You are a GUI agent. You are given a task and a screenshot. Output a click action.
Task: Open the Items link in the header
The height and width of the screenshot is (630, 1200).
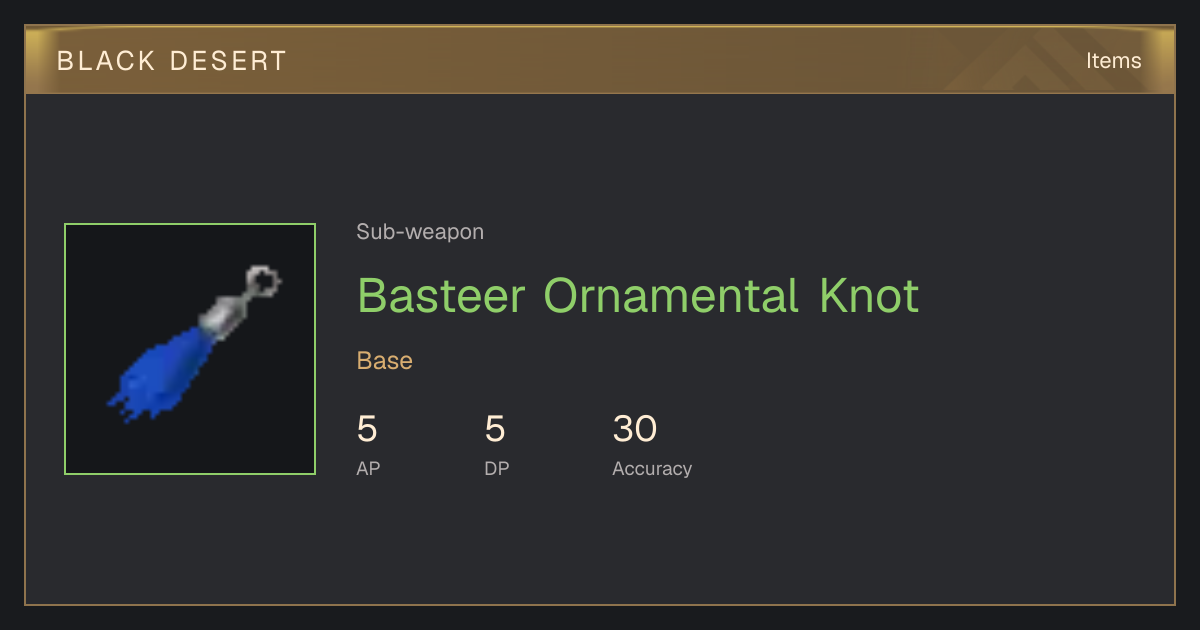tap(1113, 60)
